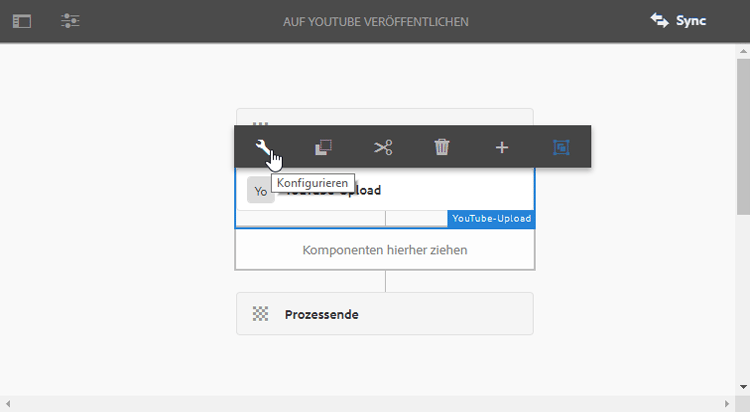Toggle the side panel icon

[22, 22]
